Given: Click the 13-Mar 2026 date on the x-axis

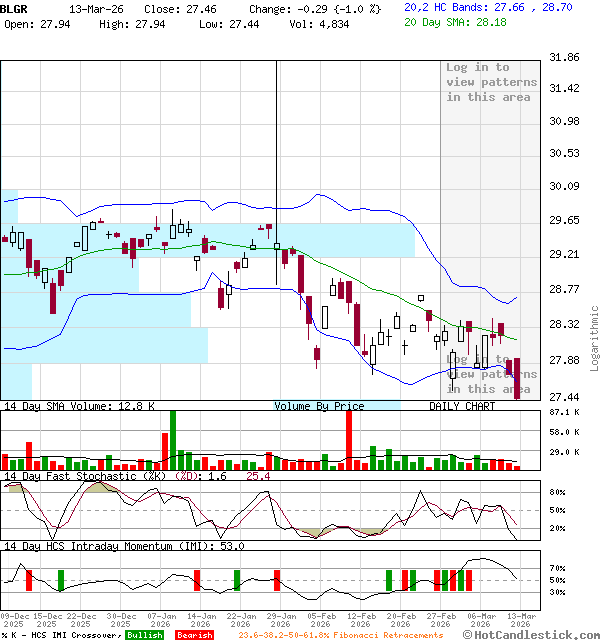Looking at the screenshot, I should (518, 620).
